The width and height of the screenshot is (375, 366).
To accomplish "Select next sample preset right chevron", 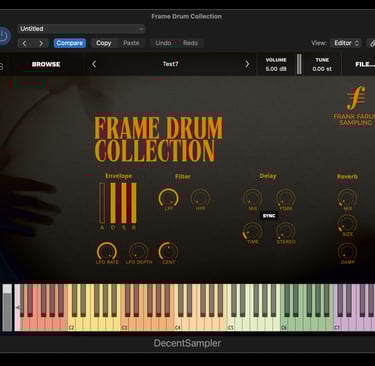I will tap(247, 64).
